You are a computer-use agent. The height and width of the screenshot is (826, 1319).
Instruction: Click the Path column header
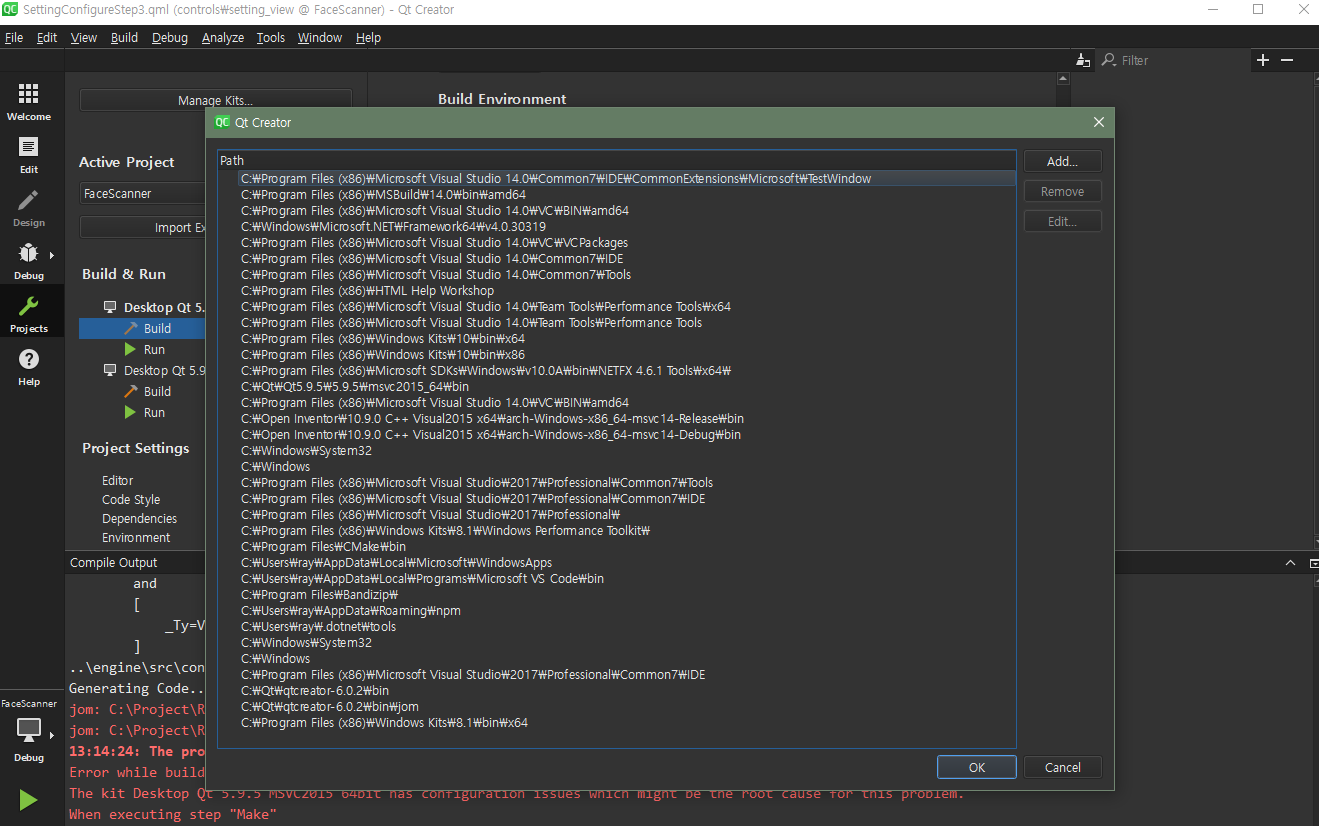(617, 160)
